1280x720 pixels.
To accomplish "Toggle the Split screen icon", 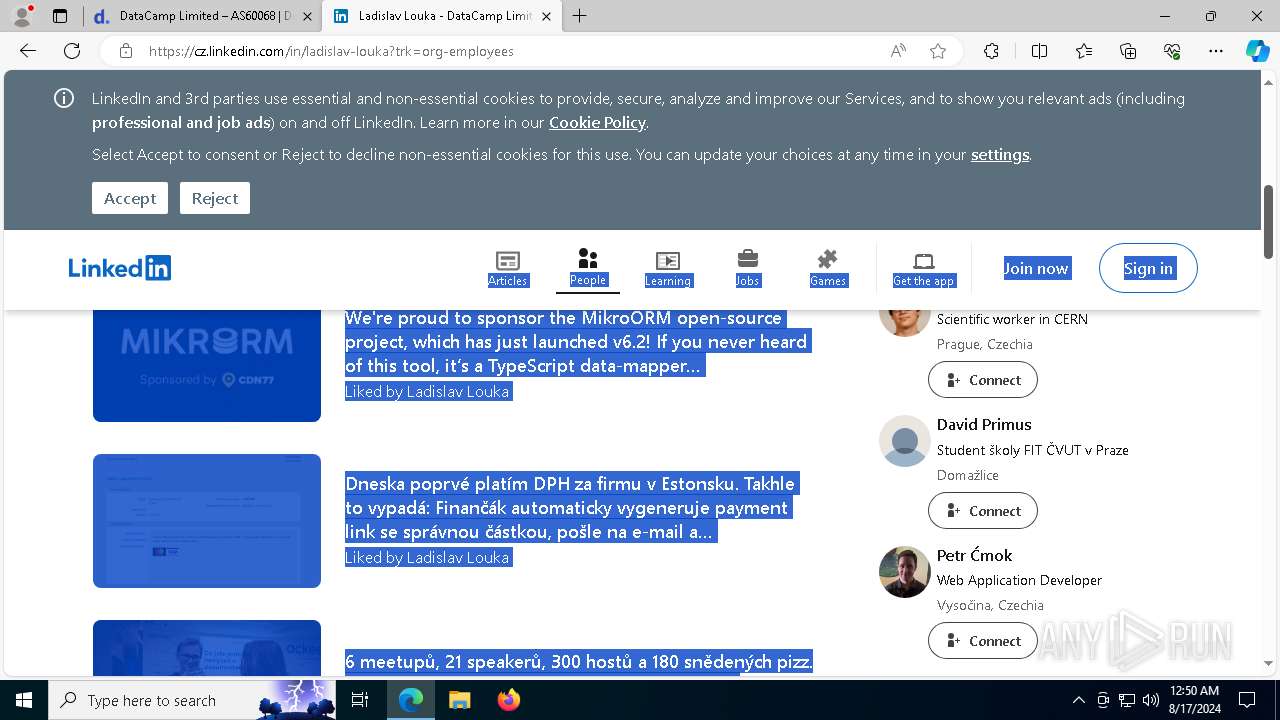I will (1039, 51).
